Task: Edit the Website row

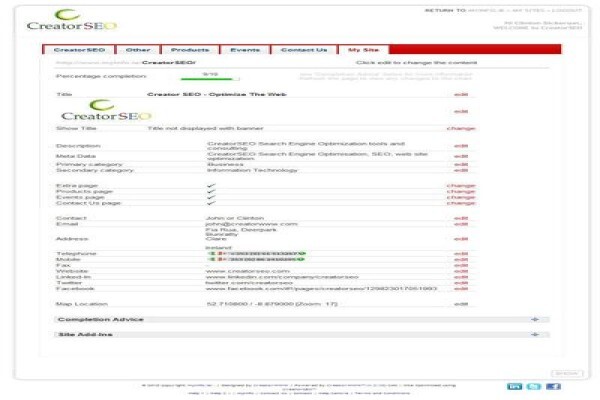Action: (x=461, y=271)
